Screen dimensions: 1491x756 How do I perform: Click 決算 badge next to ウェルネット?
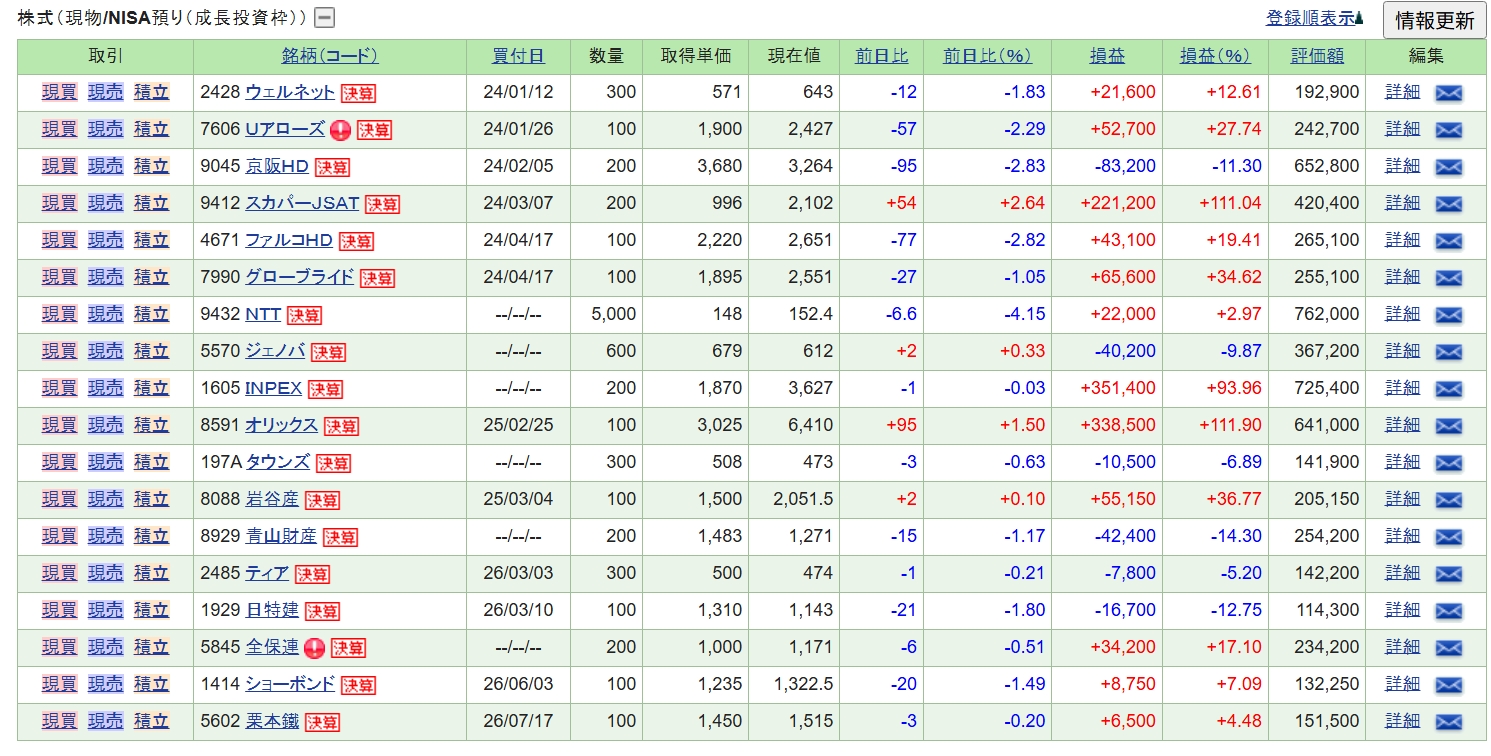[358, 93]
